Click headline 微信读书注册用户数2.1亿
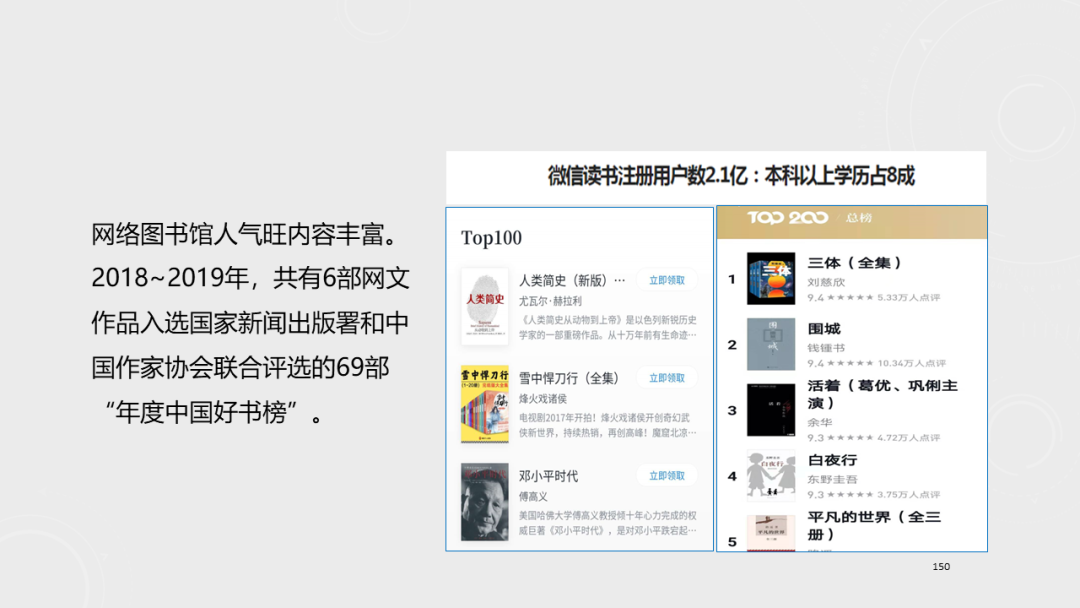Image resolution: width=1080 pixels, height=608 pixels. (647, 176)
